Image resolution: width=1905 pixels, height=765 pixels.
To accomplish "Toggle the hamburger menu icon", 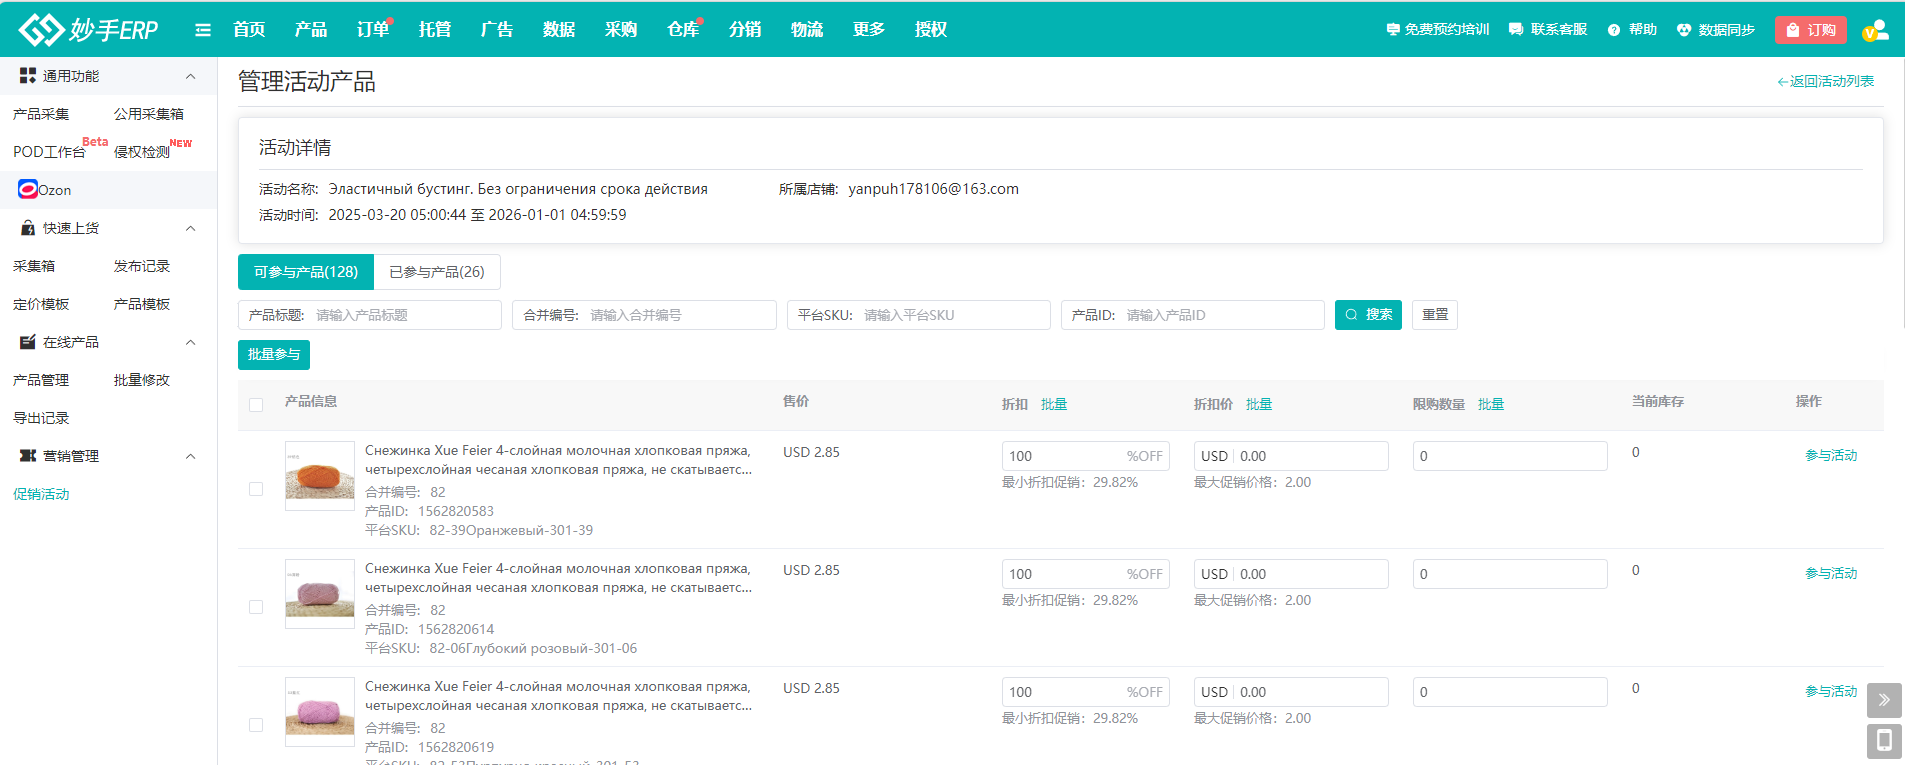I will tap(203, 30).
